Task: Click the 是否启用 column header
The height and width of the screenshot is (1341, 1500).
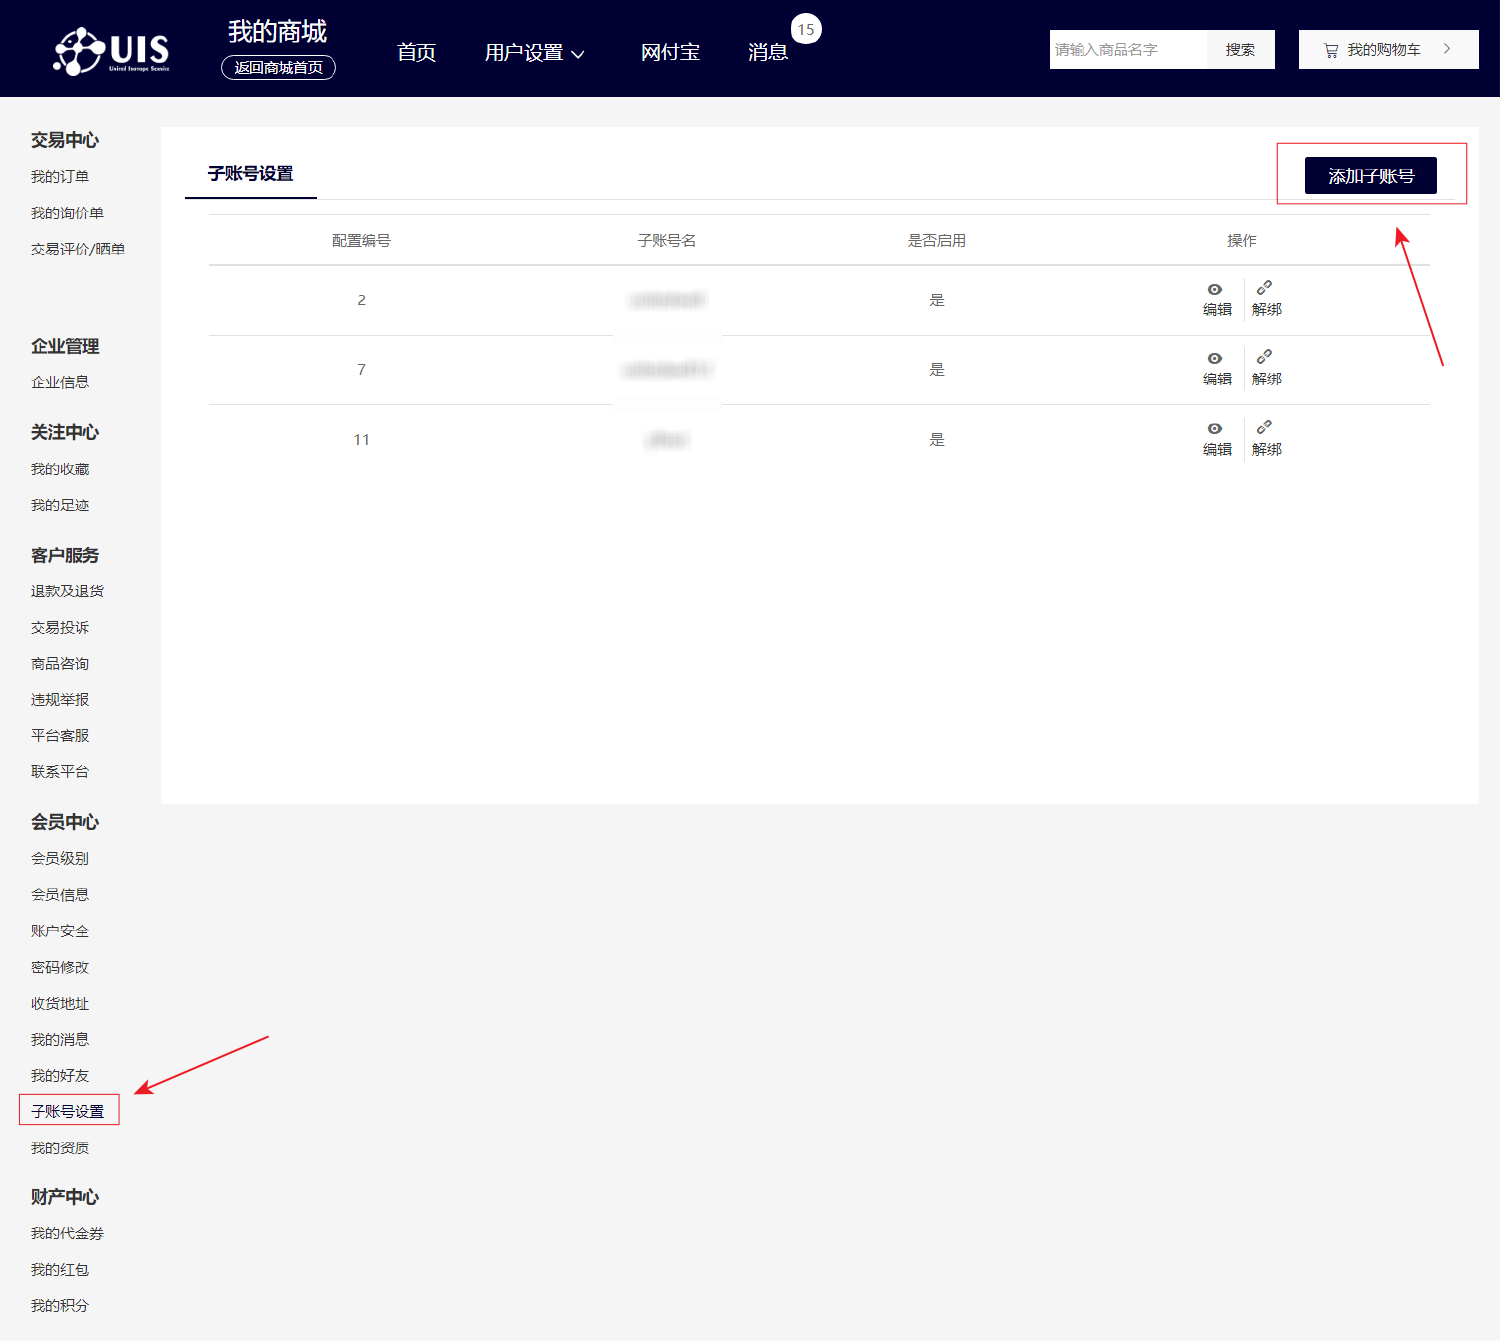Action: tap(937, 240)
